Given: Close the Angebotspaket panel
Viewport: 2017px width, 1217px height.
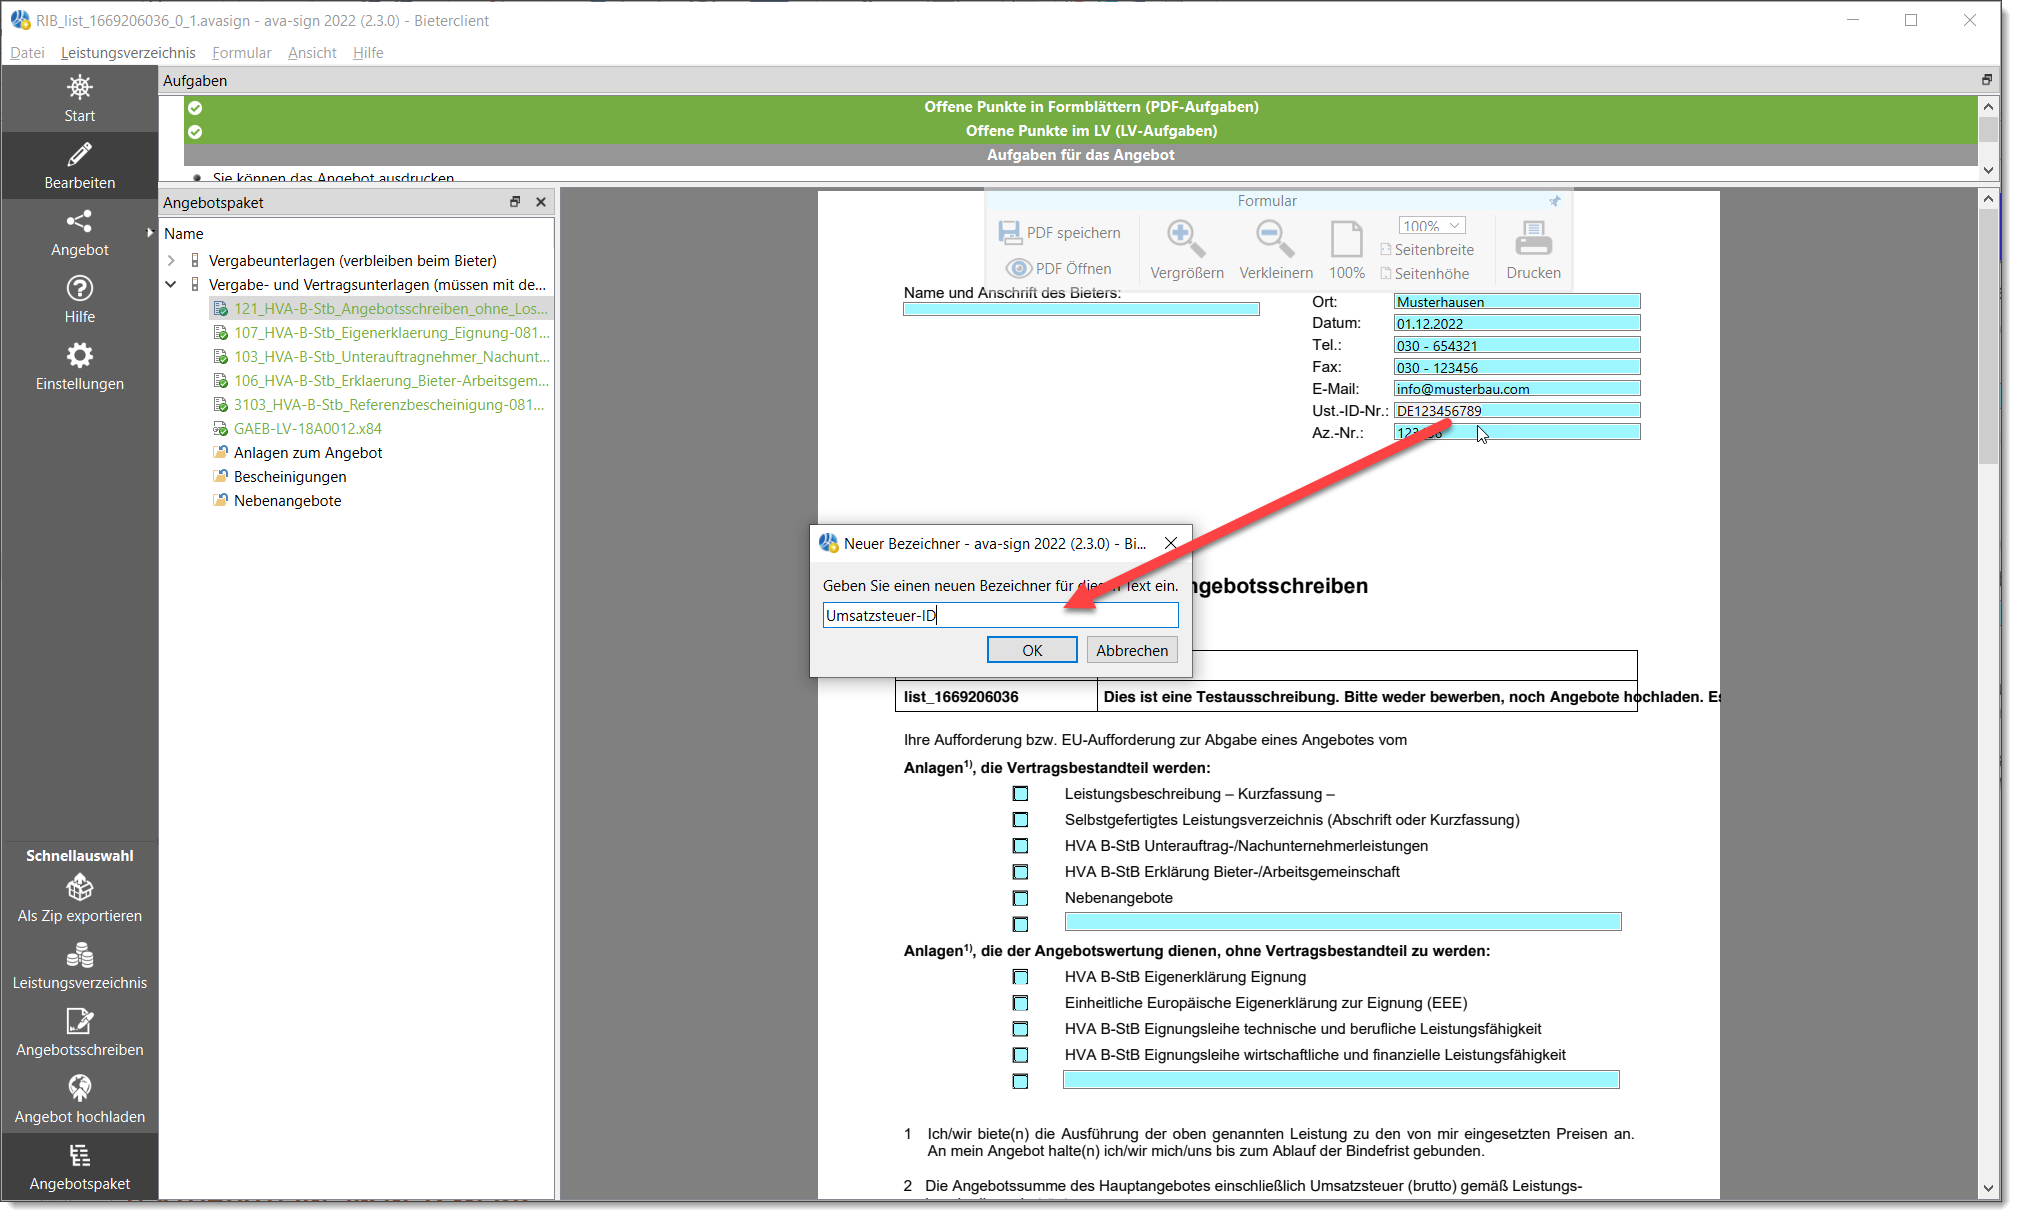Looking at the screenshot, I should pyautogui.click(x=541, y=202).
